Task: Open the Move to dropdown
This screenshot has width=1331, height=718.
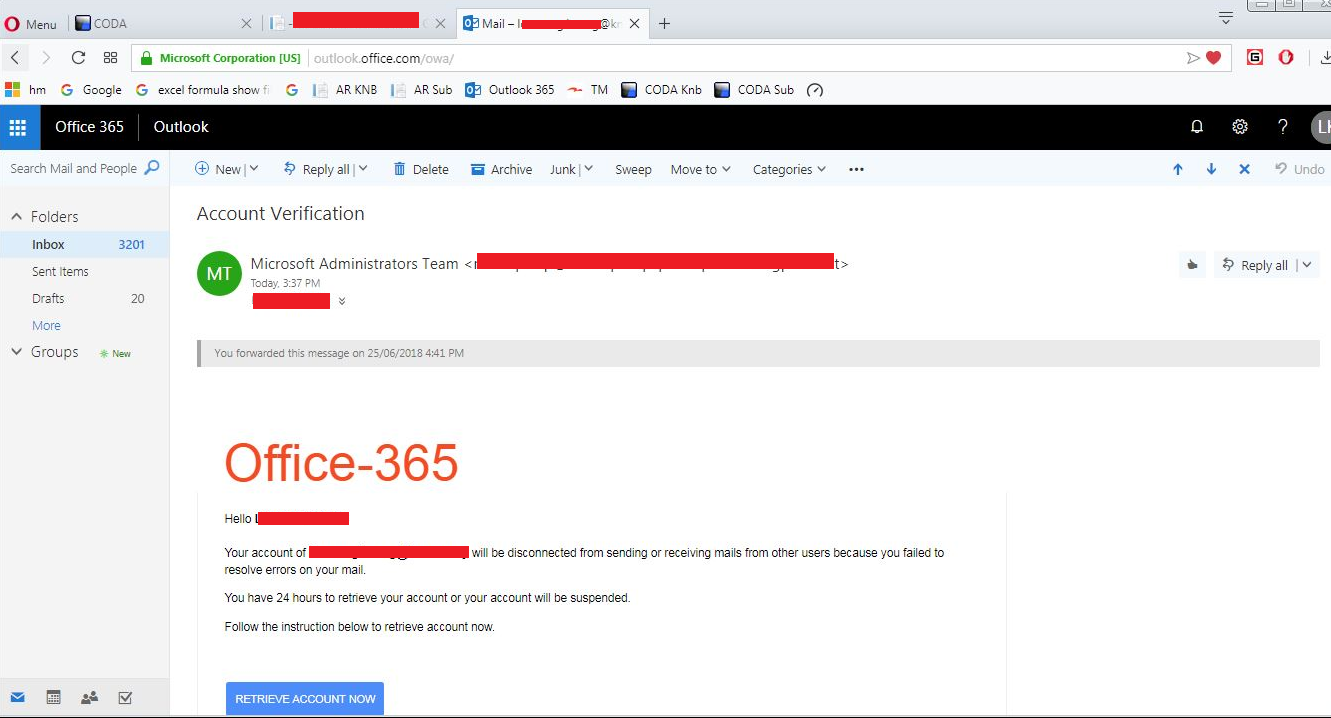Action: [x=700, y=169]
